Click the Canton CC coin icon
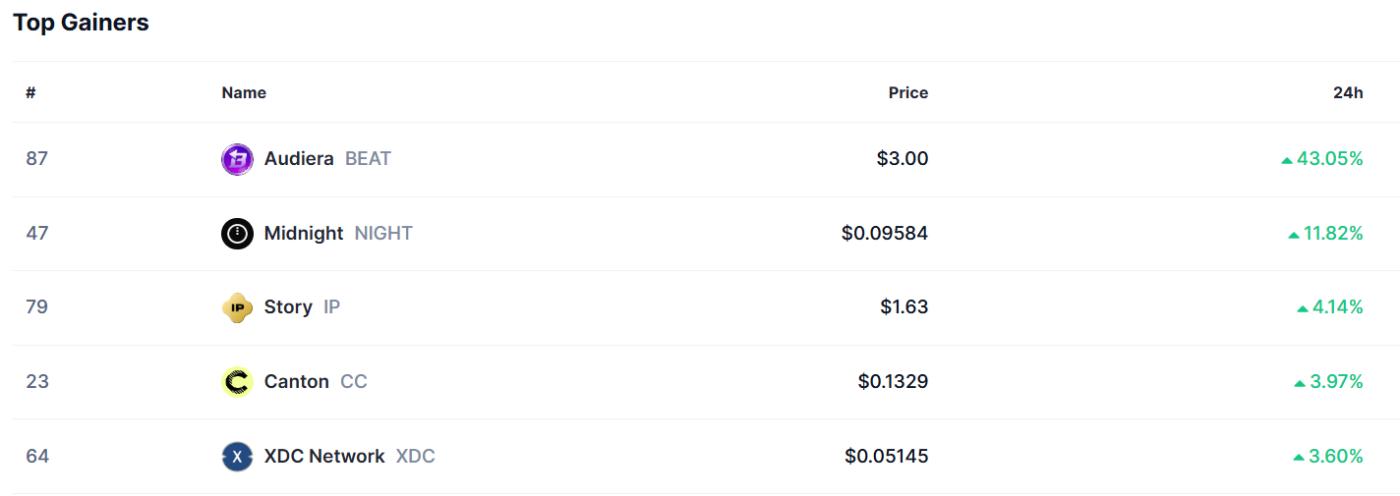This screenshot has width=1400, height=496. coord(237,382)
